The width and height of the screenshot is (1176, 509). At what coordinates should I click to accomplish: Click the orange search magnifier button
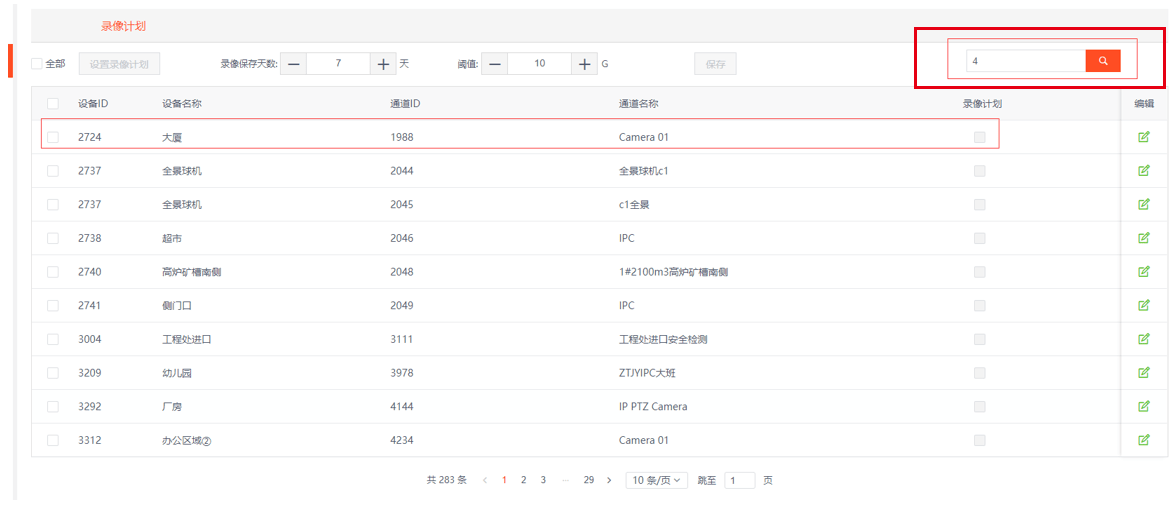1102,61
